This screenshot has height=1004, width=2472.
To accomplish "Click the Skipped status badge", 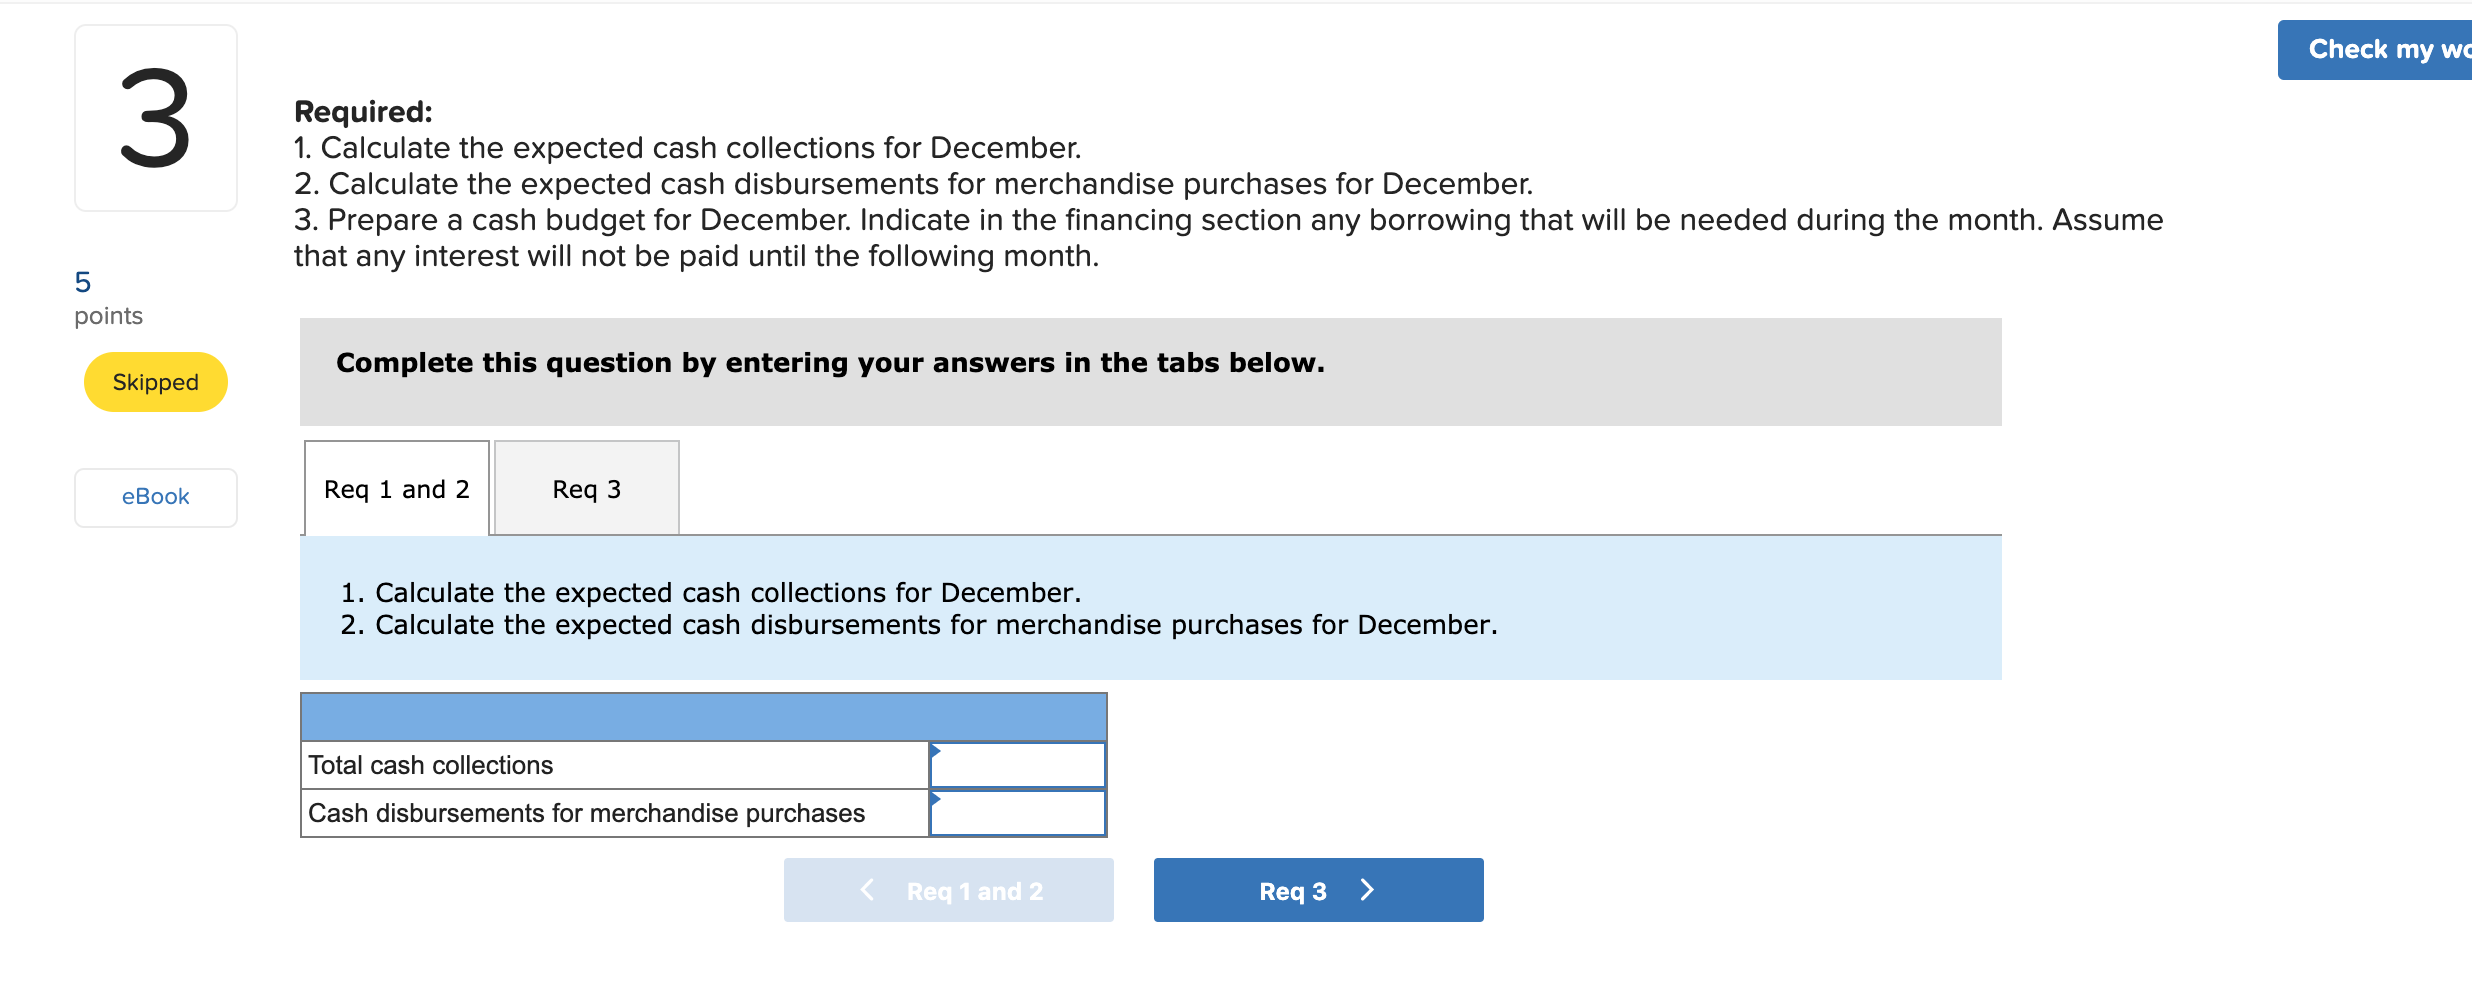I will (x=155, y=381).
